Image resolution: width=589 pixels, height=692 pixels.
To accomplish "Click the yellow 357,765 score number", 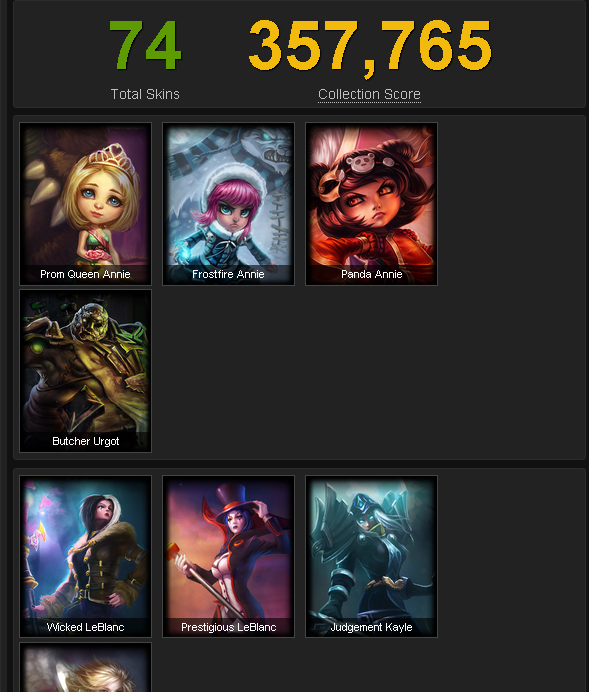I will tap(370, 47).
